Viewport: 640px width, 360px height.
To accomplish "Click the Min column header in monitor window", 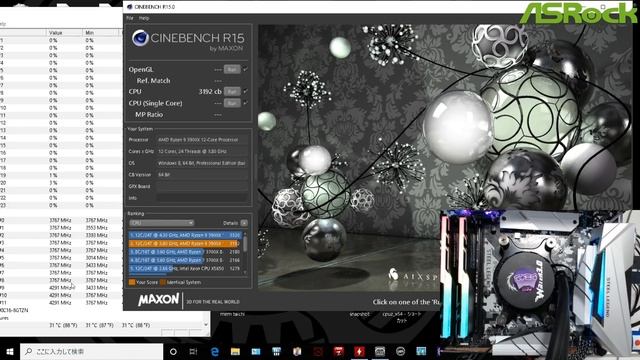I will (x=89, y=33).
